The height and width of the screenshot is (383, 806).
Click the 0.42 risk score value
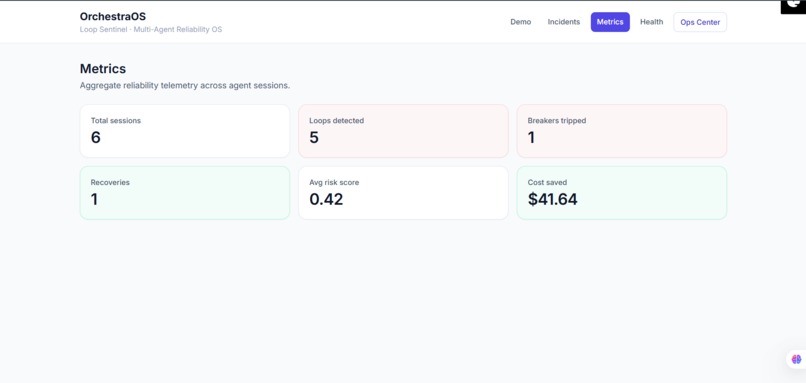(326, 199)
